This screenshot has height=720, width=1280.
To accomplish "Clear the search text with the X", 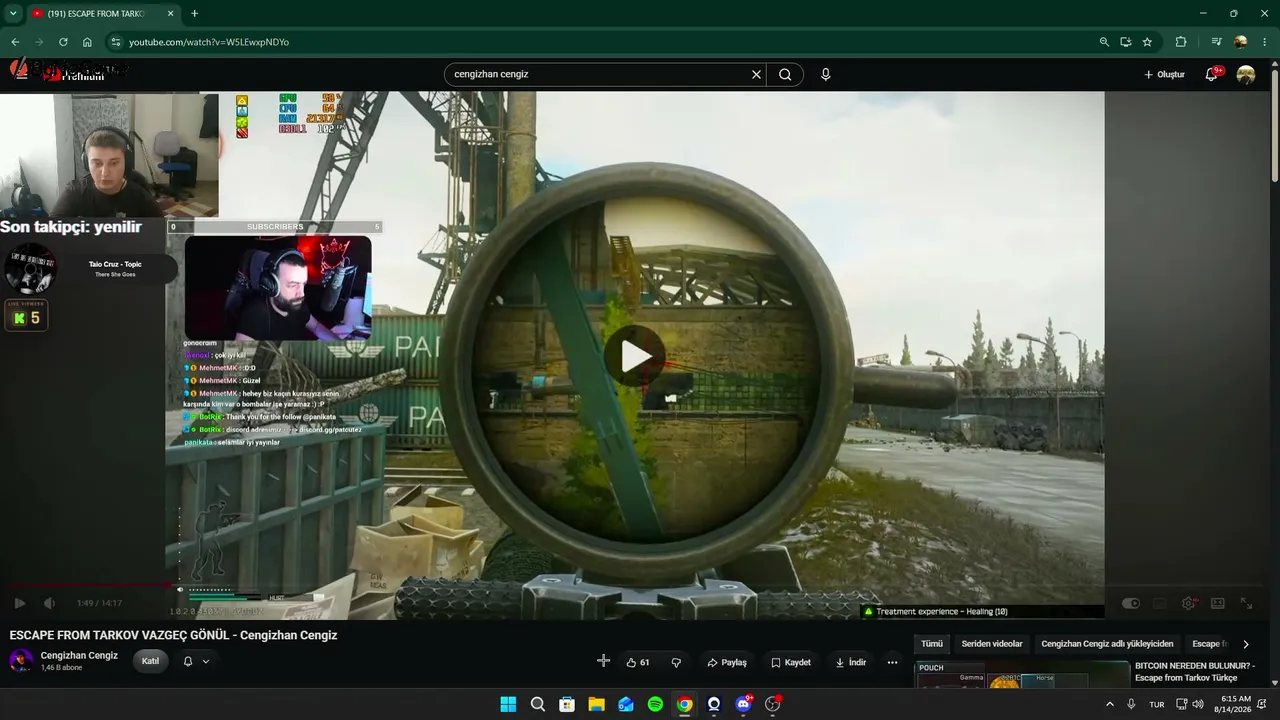I will click(756, 74).
